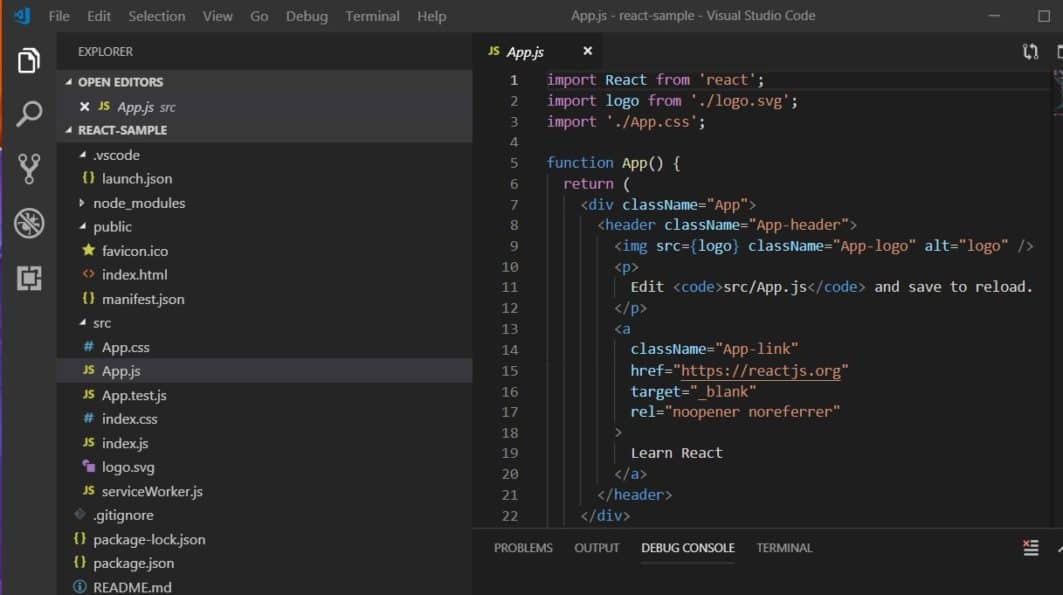Open the Search view icon
The image size is (1063, 595).
(x=29, y=113)
